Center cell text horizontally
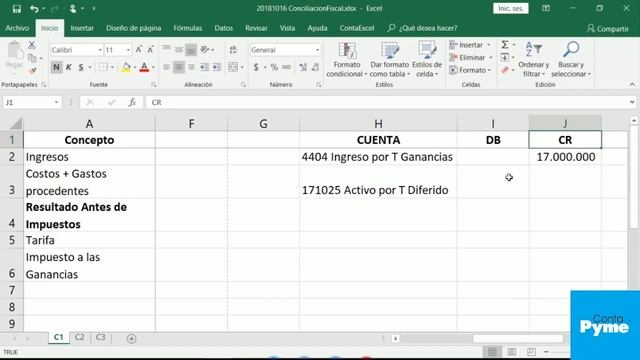This screenshot has height=360, width=640. tap(178, 67)
